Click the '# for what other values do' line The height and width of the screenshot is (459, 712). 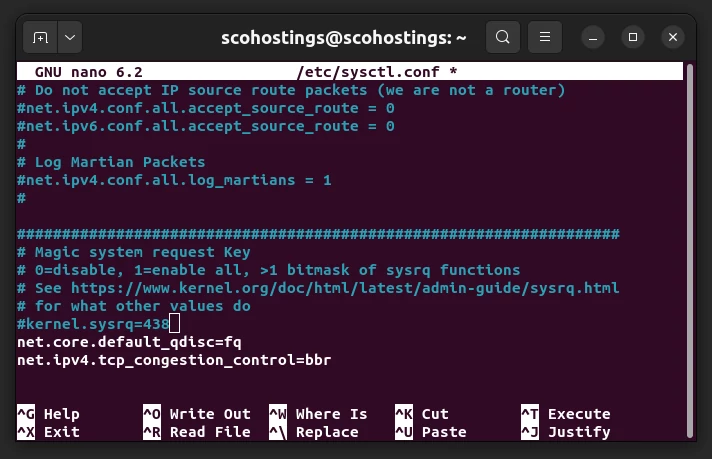134,306
